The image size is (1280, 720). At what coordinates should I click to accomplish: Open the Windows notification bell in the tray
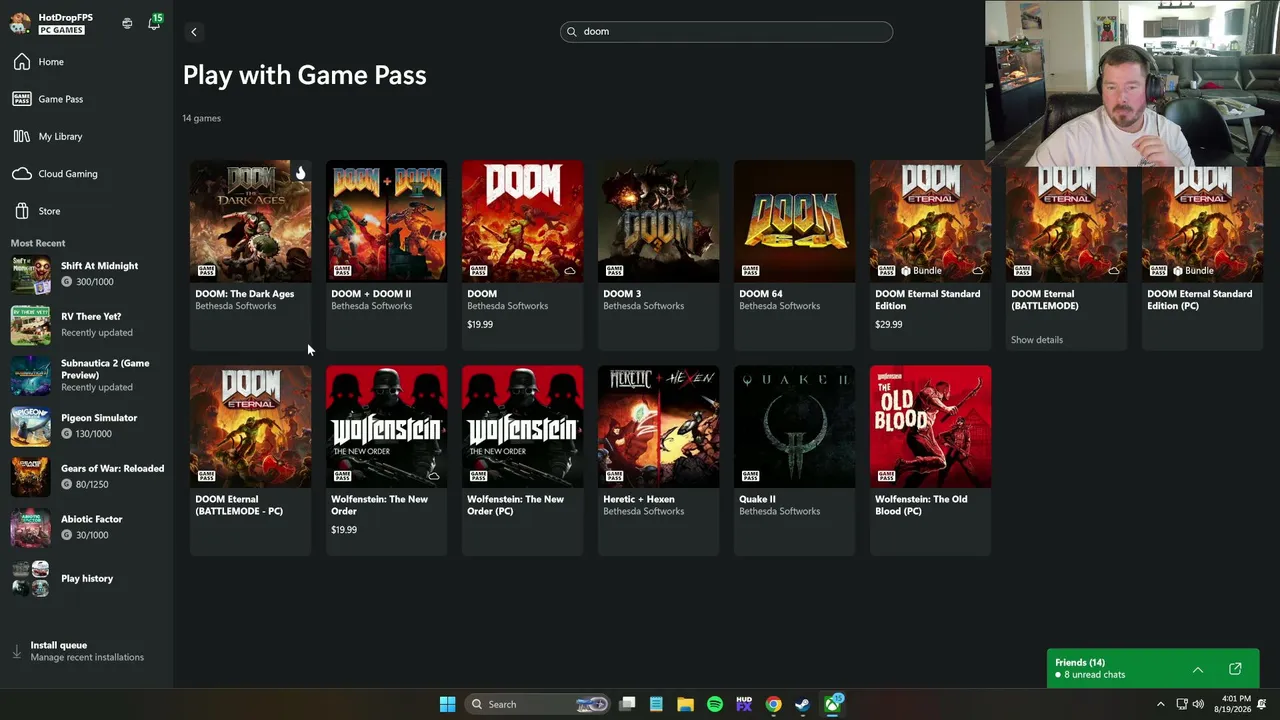(1263, 704)
